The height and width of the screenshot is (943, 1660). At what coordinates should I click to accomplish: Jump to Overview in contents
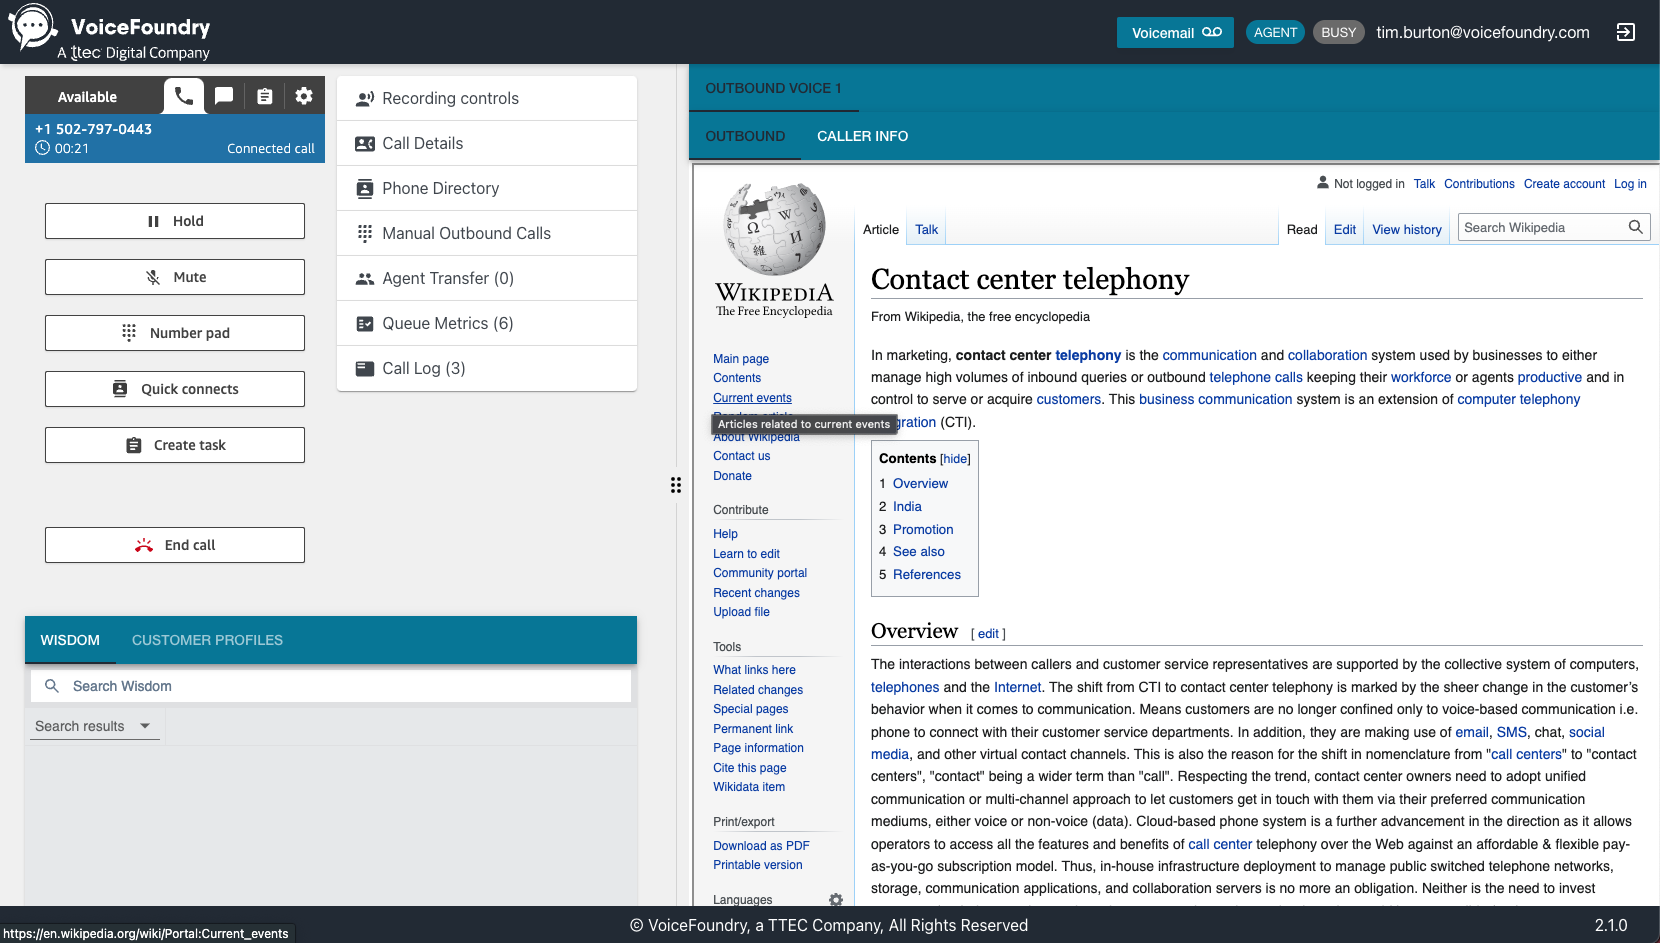(920, 483)
